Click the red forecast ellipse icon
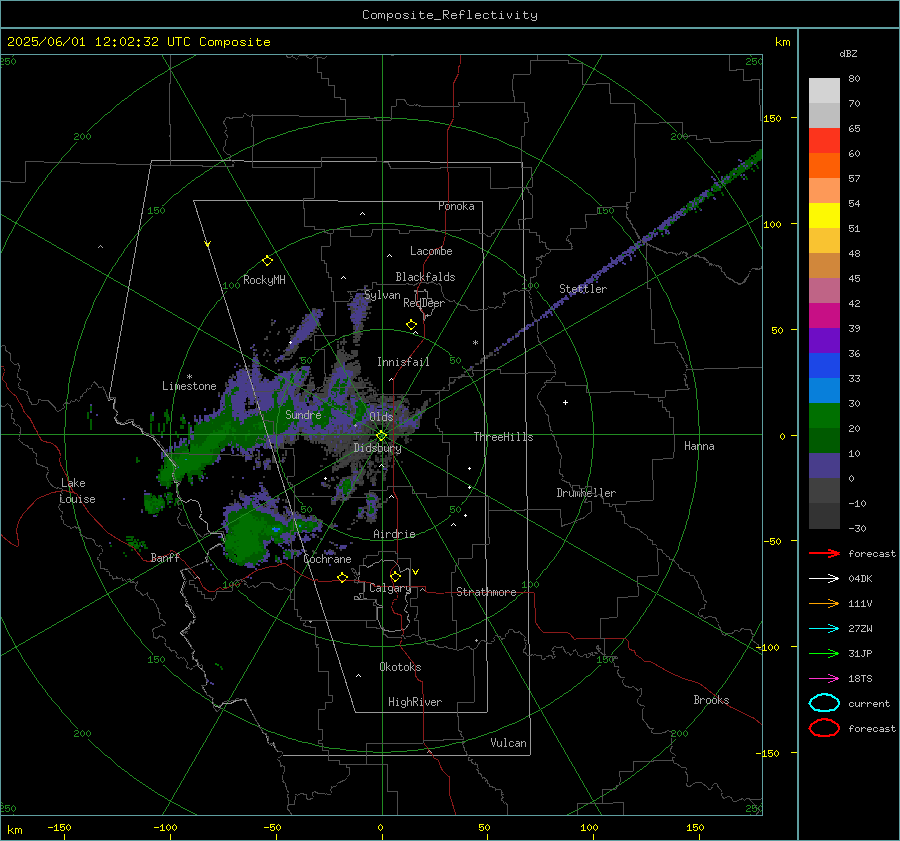This screenshot has height=841, width=900. click(x=824, y=728)
